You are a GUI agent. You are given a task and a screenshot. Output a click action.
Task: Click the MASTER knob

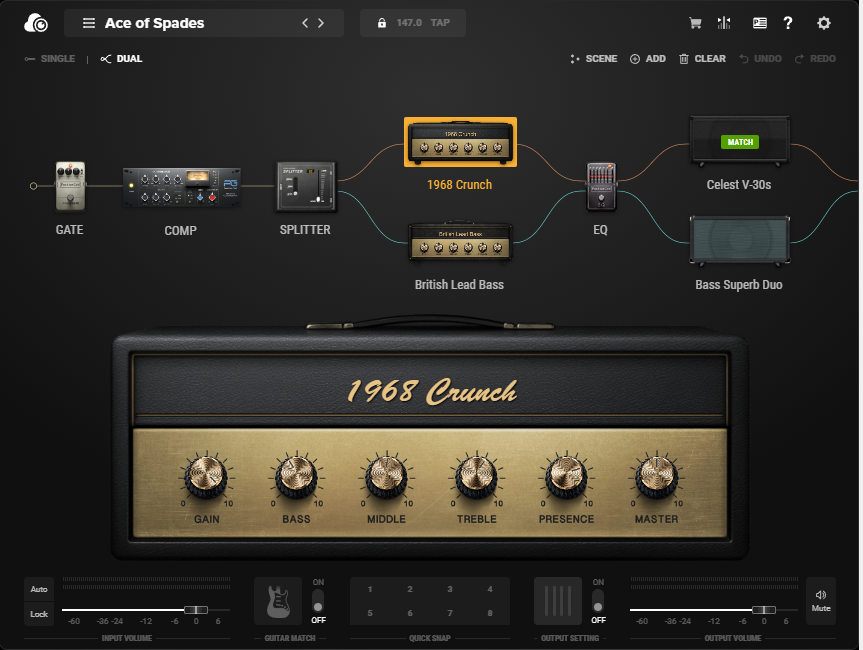click(x=657, y=476)
